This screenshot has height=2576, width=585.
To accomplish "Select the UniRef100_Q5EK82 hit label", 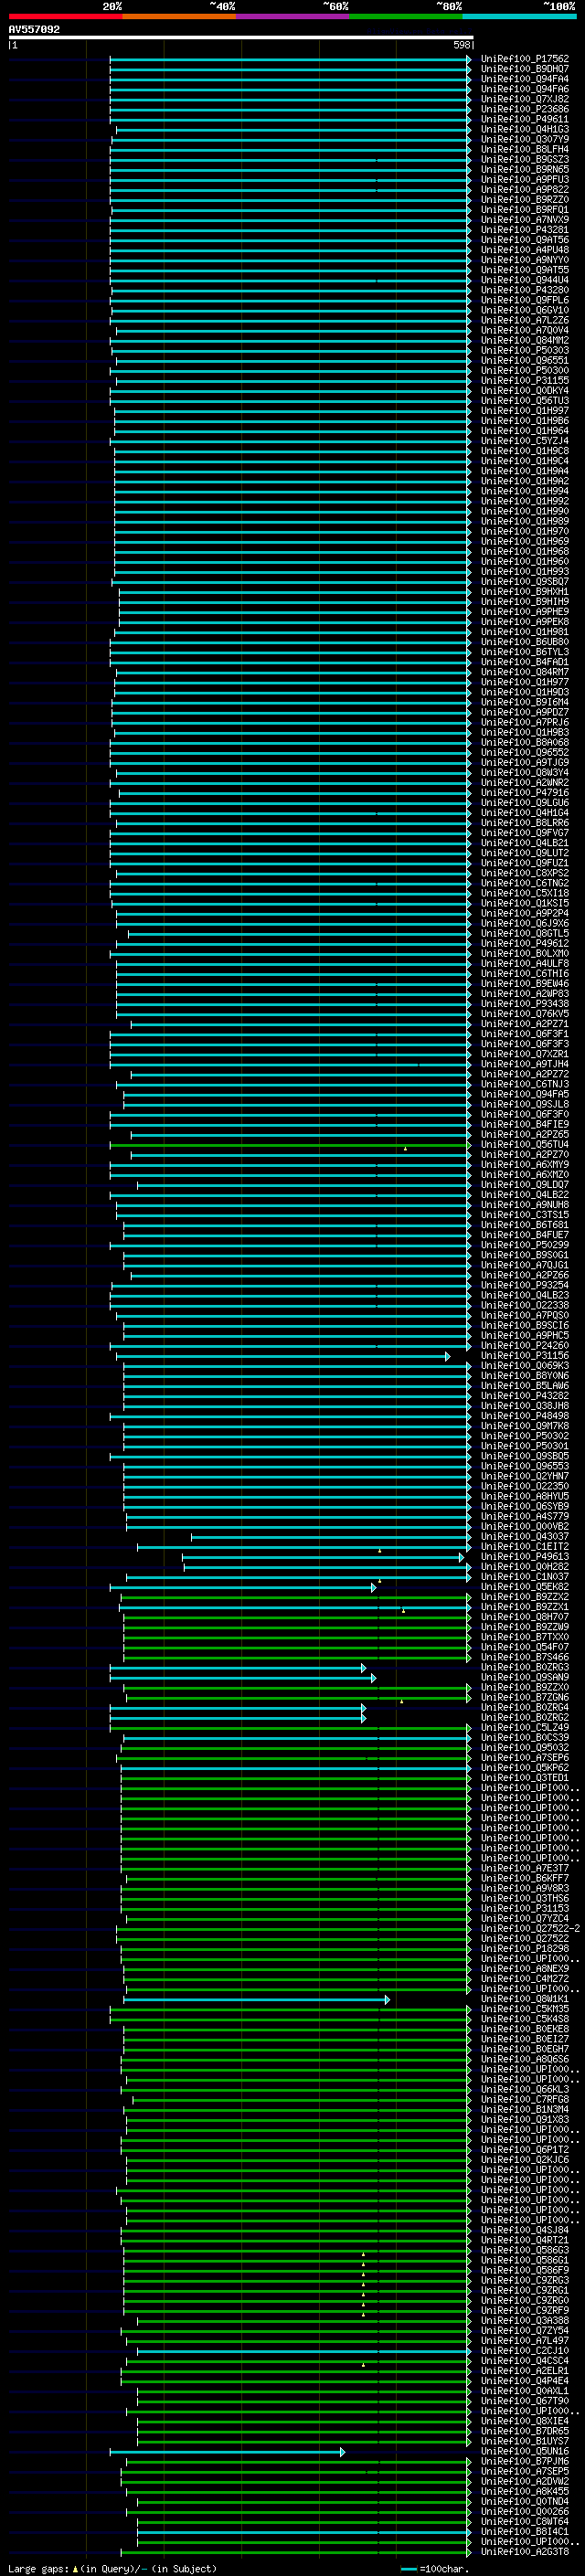I will tap(524, 1587).
